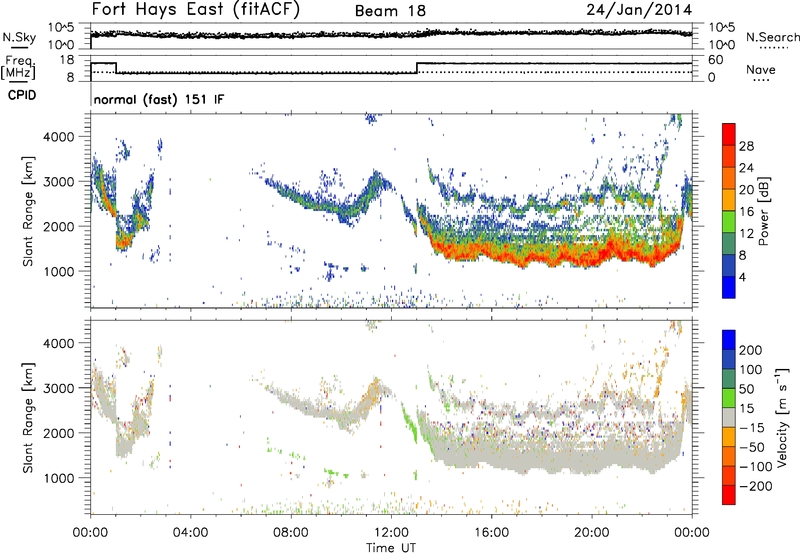Pick the red top segment of Power color bar
Viewport: 800px width, 554px height.
(x=729, y=134)
